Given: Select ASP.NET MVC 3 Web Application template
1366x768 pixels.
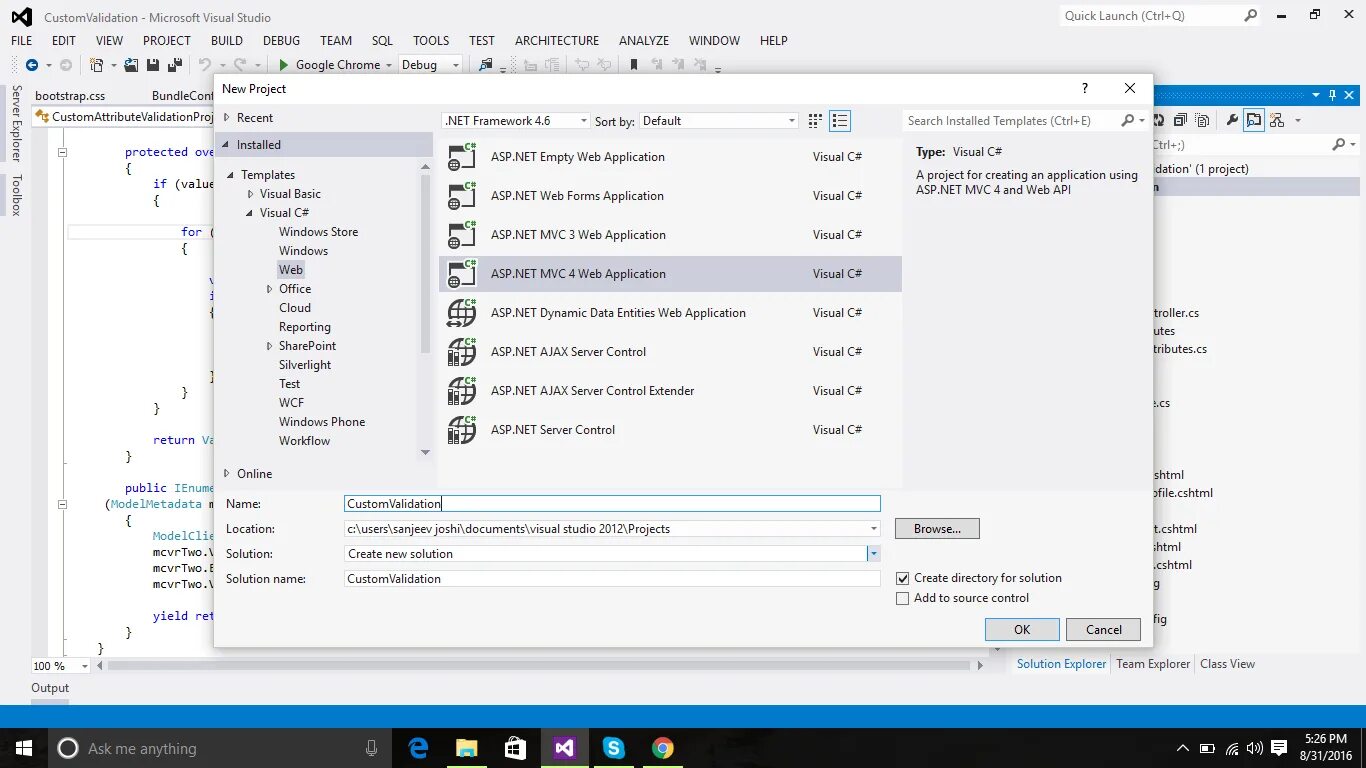Looking at the screenshot, I should (670, 235).
